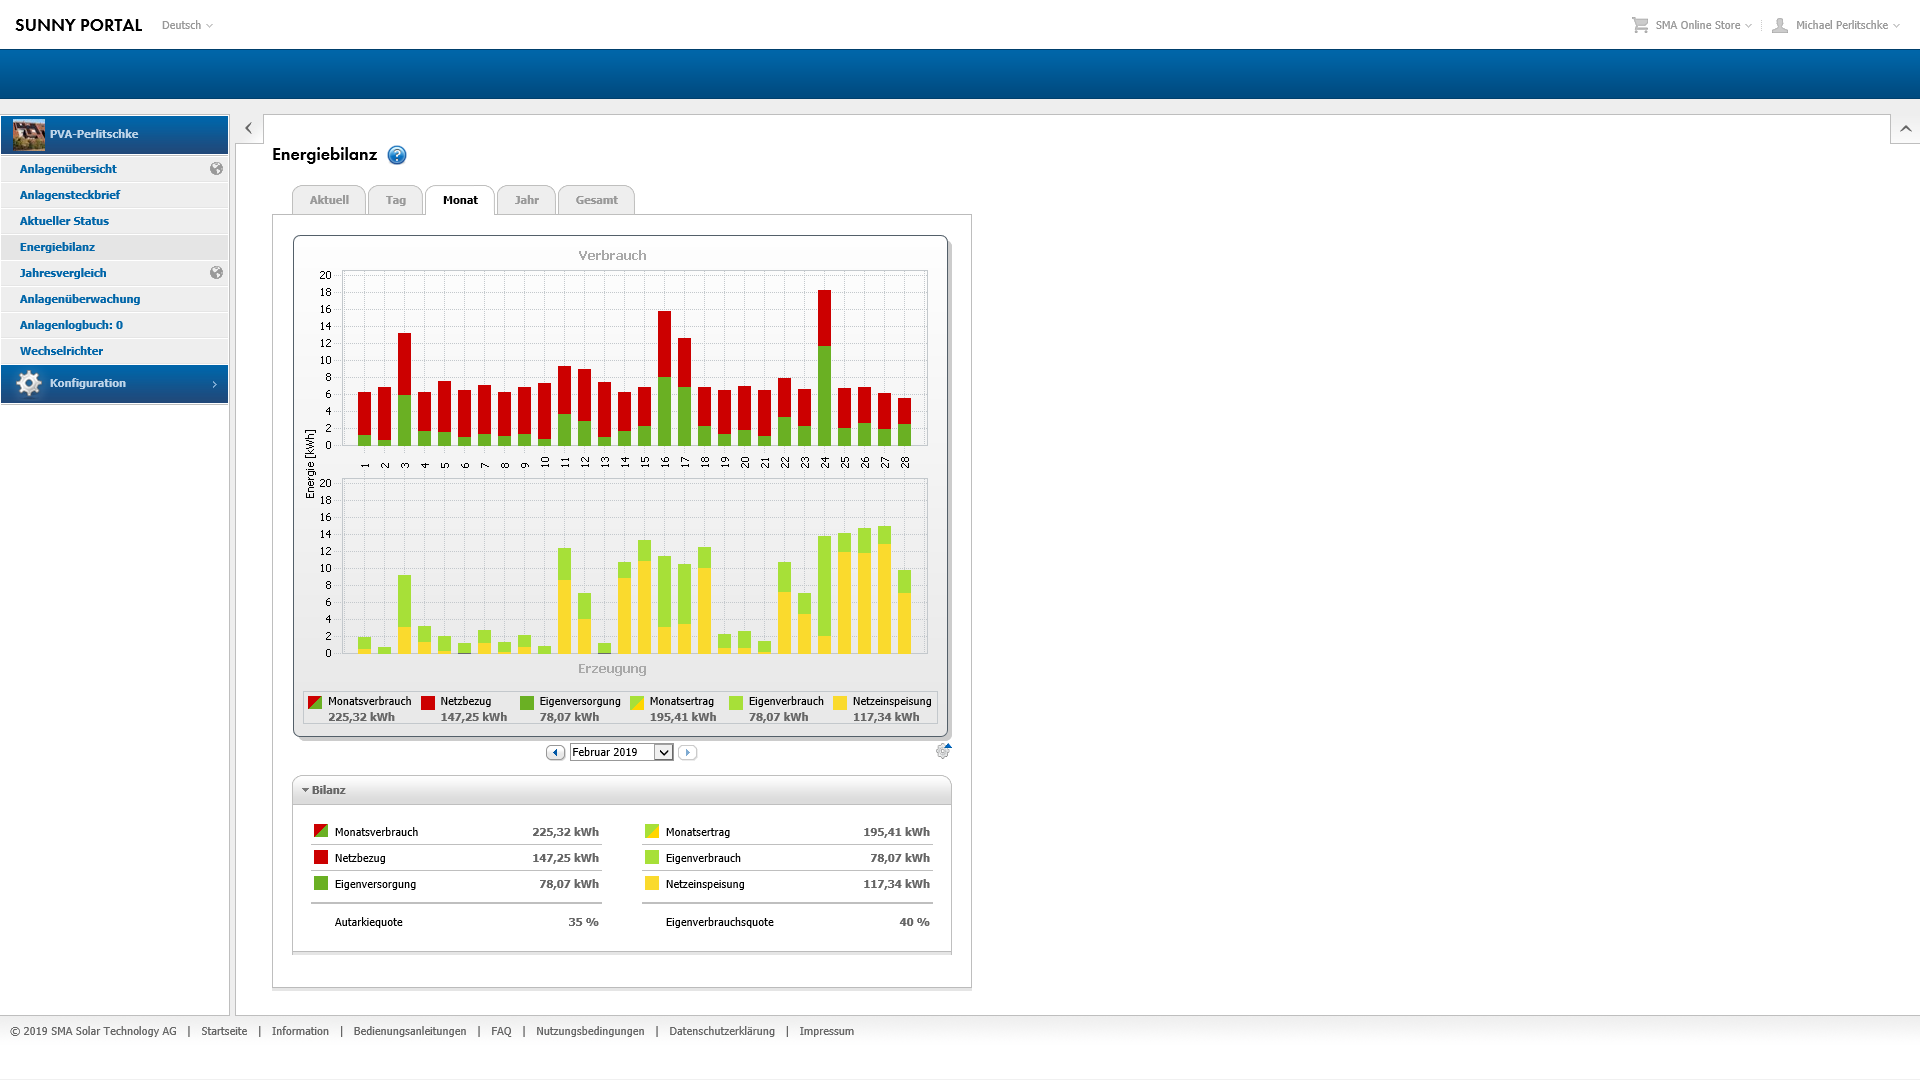
Task: Click the SMA Online Store cart icon
Action: pos(1640,25)
